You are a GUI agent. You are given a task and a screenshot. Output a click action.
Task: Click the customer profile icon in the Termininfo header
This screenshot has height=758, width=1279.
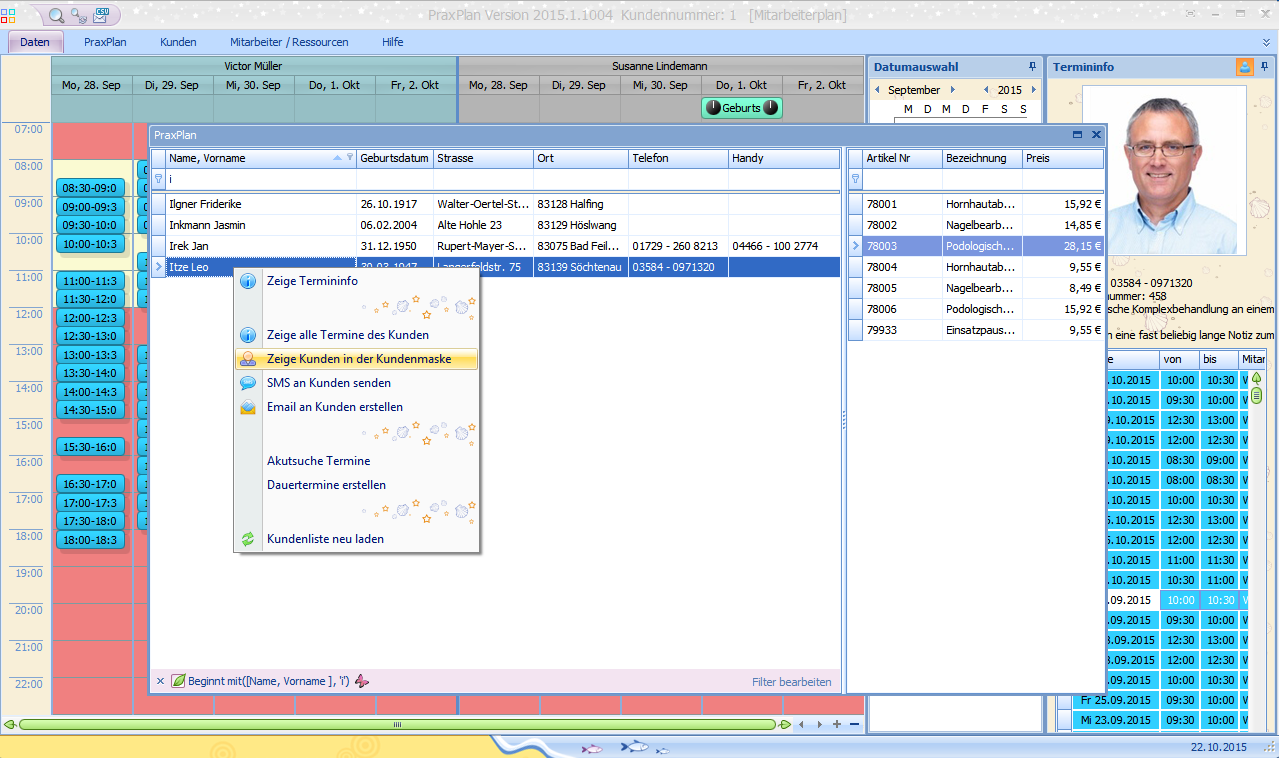(1244, 67)
